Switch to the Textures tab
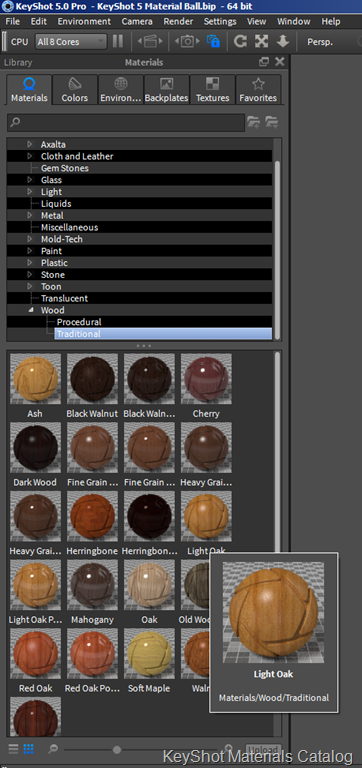 [x=213, y=90]
